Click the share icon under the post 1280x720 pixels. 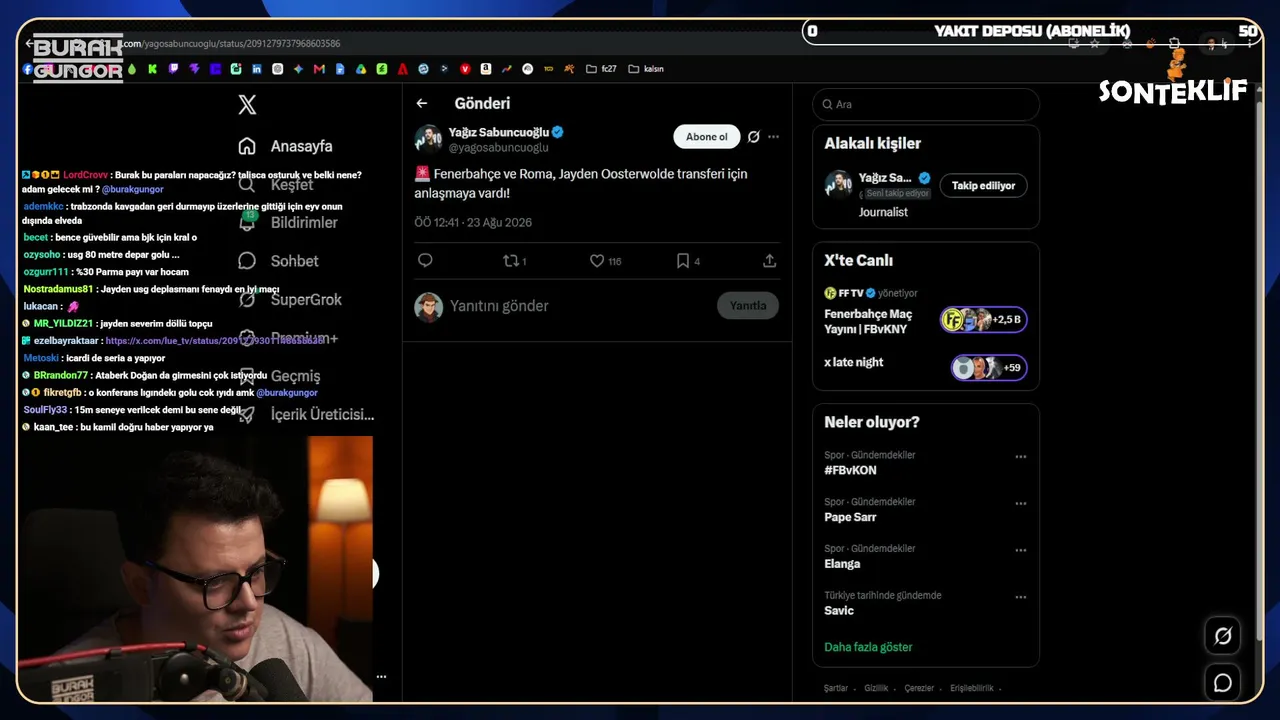(769, 261)
